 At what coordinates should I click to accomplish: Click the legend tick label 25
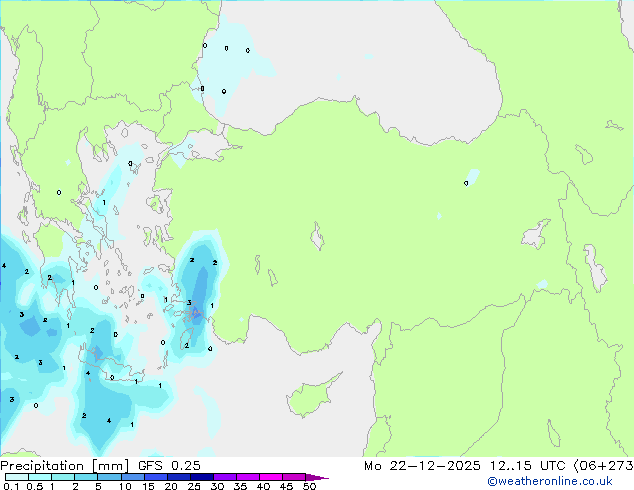point(193,487)
